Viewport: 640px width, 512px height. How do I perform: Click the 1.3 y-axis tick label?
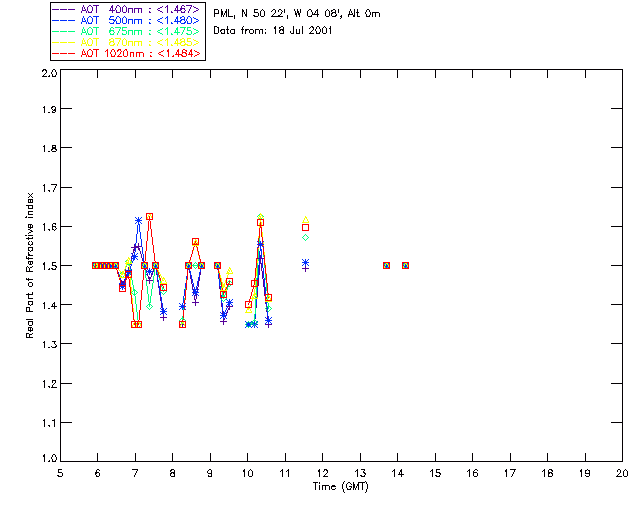(49, 344)
